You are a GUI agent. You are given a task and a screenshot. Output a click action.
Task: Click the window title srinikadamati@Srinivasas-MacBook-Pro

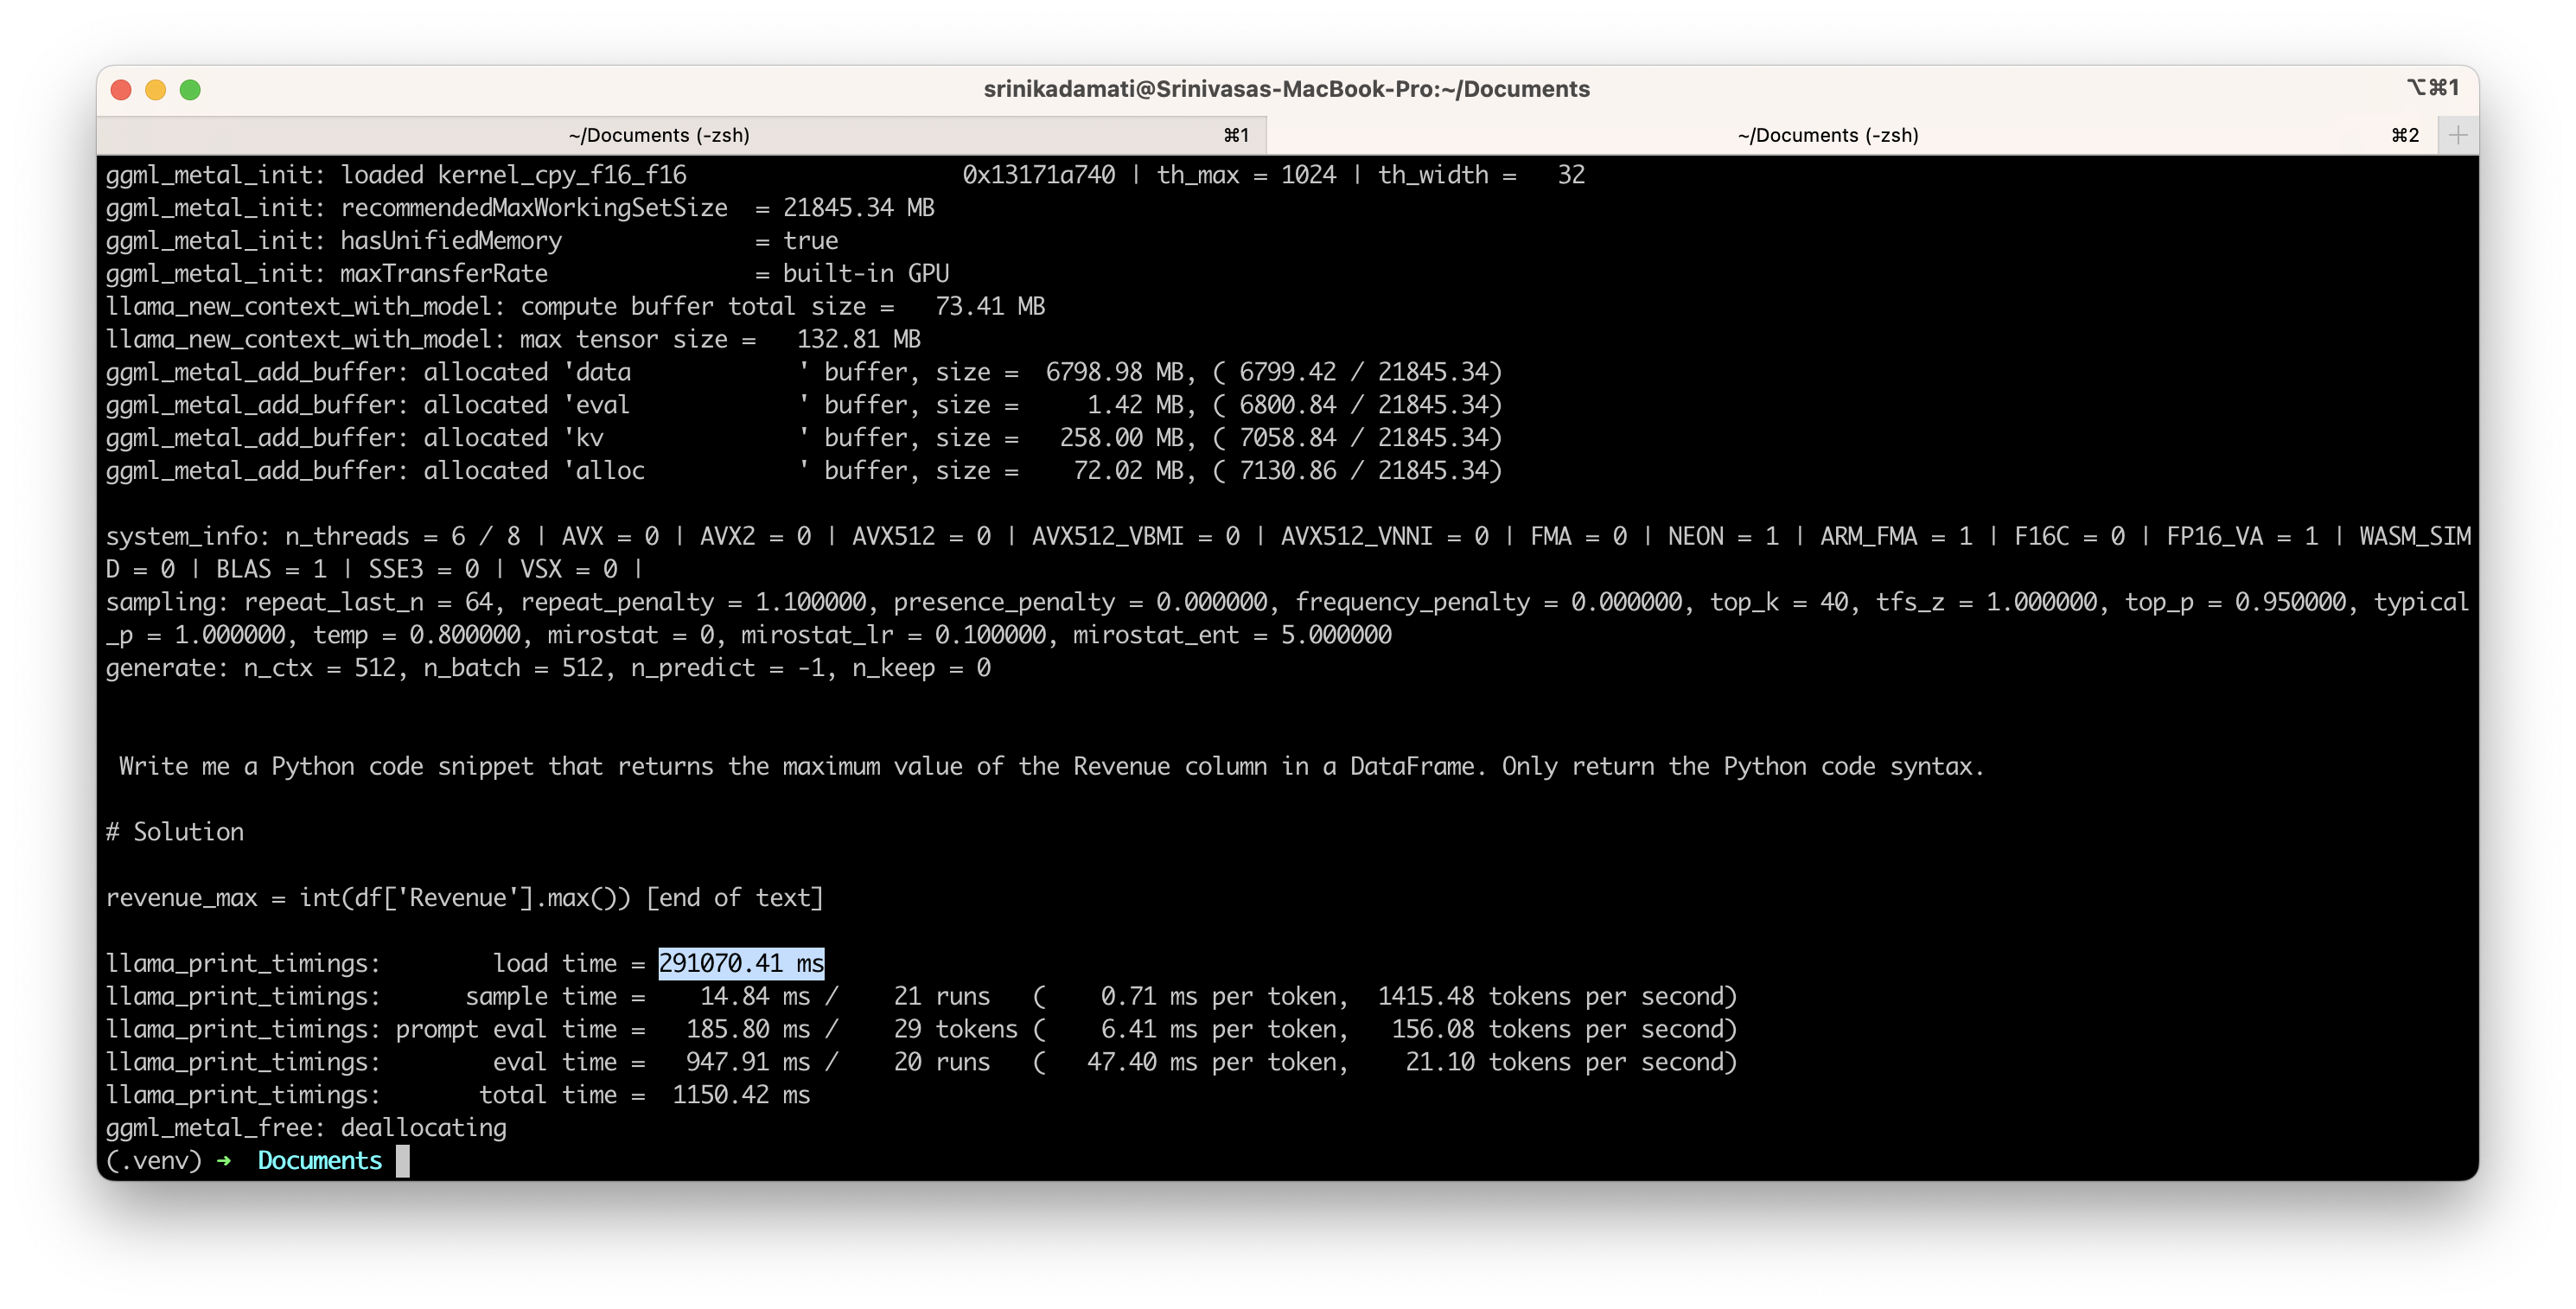[x=1286, y=89]
